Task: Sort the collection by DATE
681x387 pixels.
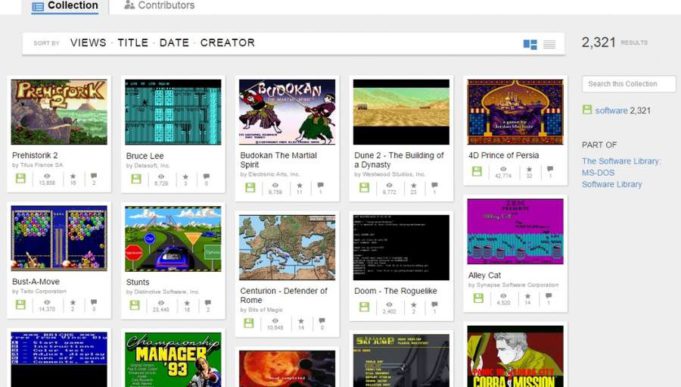Action: click(x=174, y=43)
